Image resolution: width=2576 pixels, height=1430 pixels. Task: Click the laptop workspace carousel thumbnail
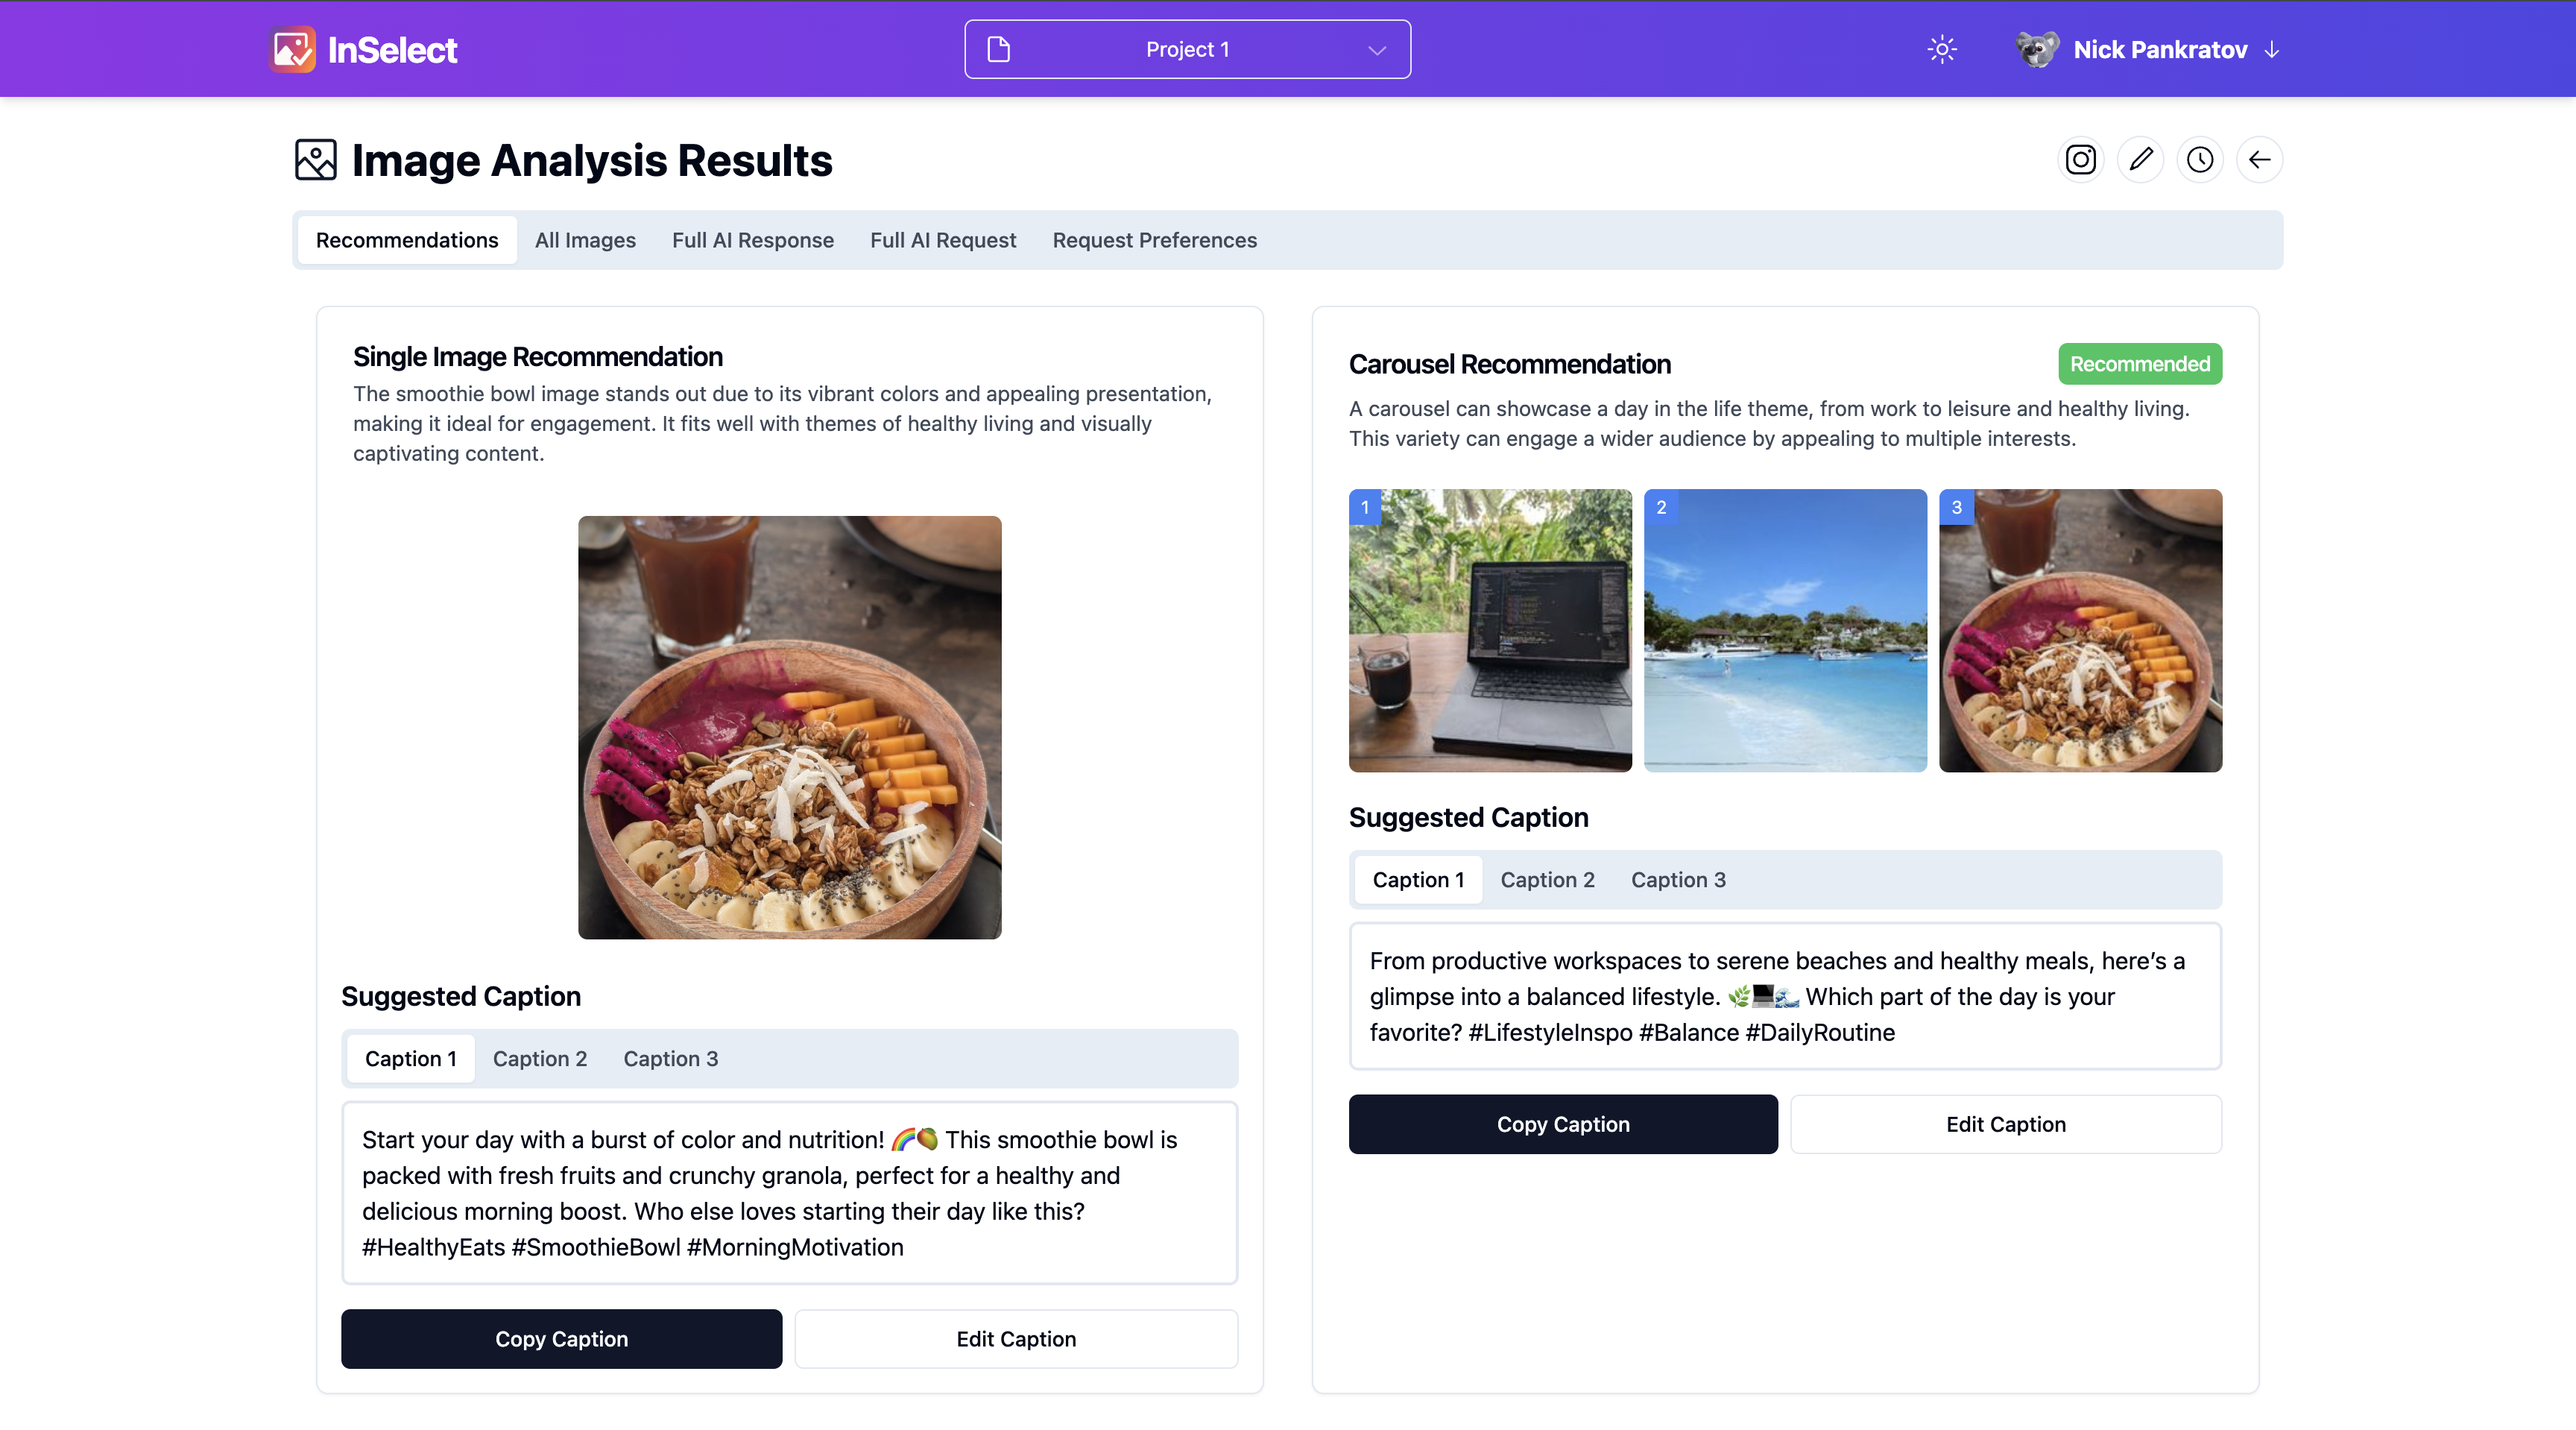[1489, 630]
